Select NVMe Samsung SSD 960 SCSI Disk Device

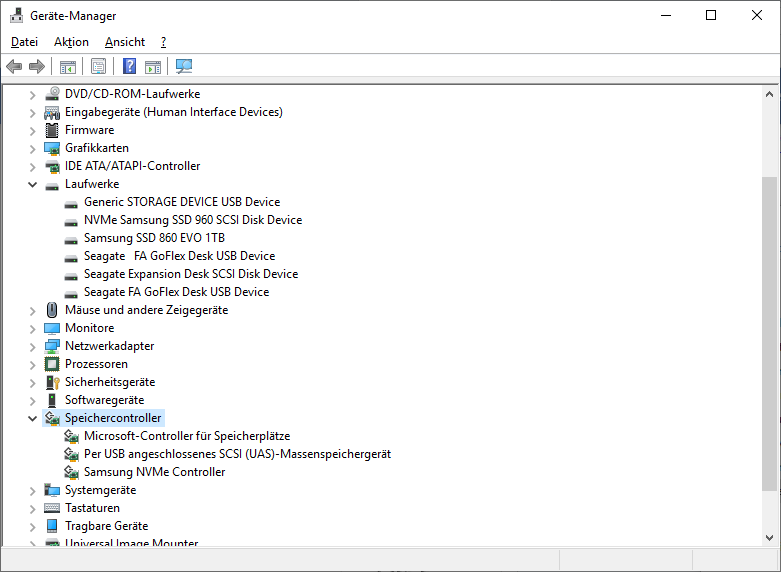point(193,220)
